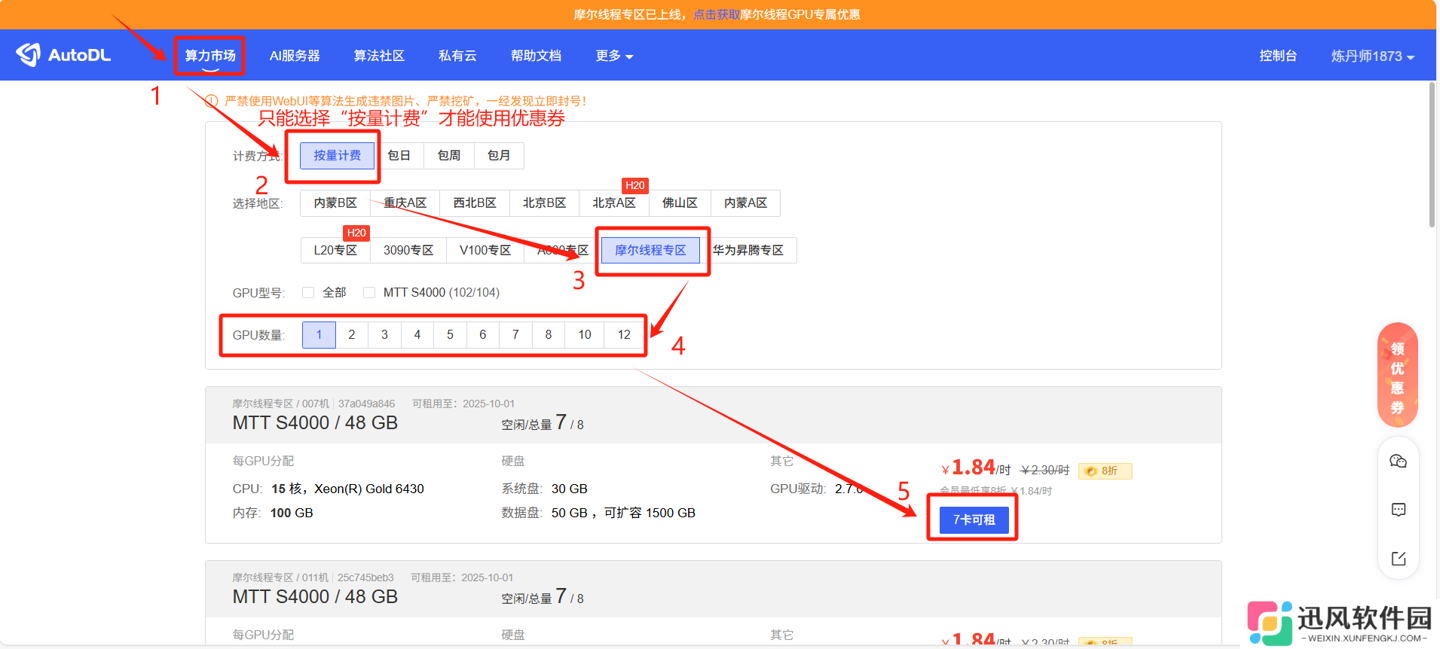
Task: Select the 北京B区 region
Action: coord(545,203)
